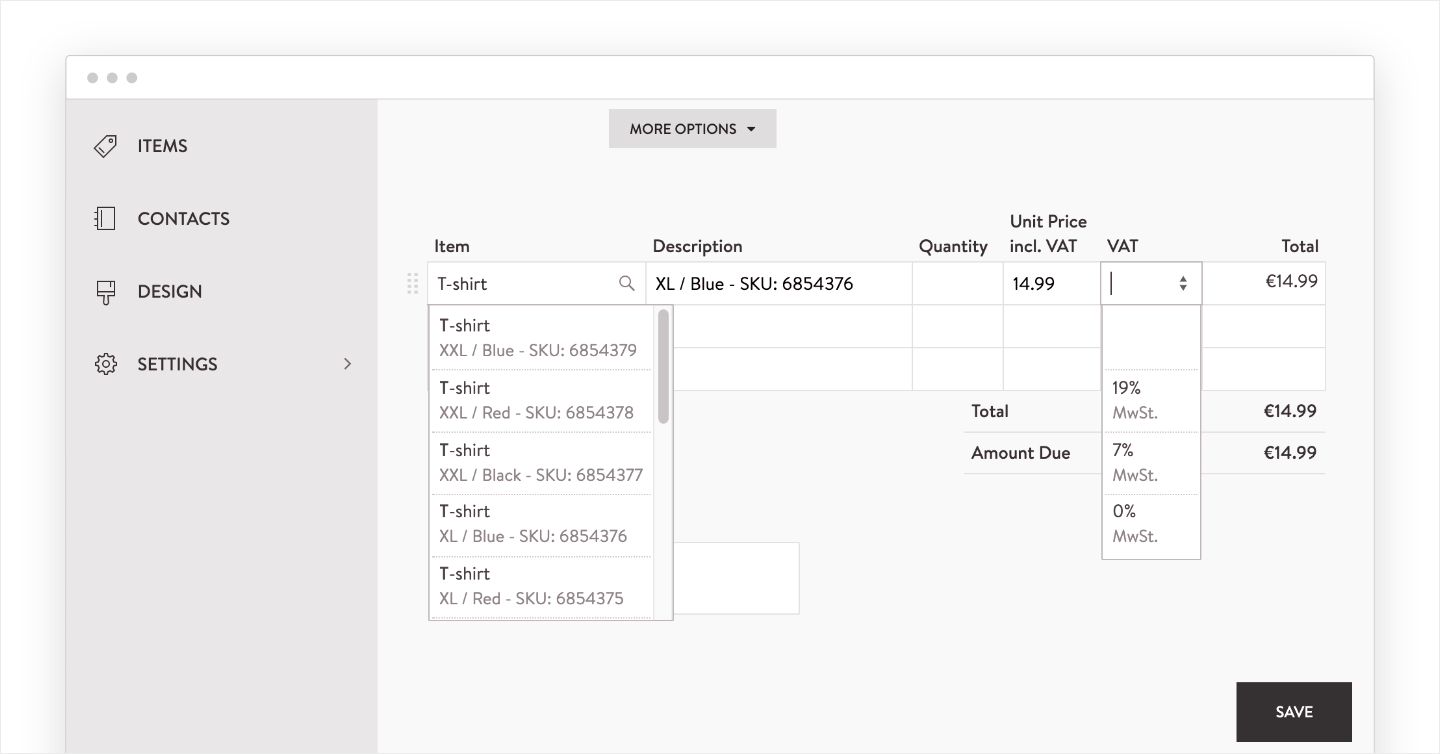Click the Amount Due €14.99 value

(x=1290, y=453)
